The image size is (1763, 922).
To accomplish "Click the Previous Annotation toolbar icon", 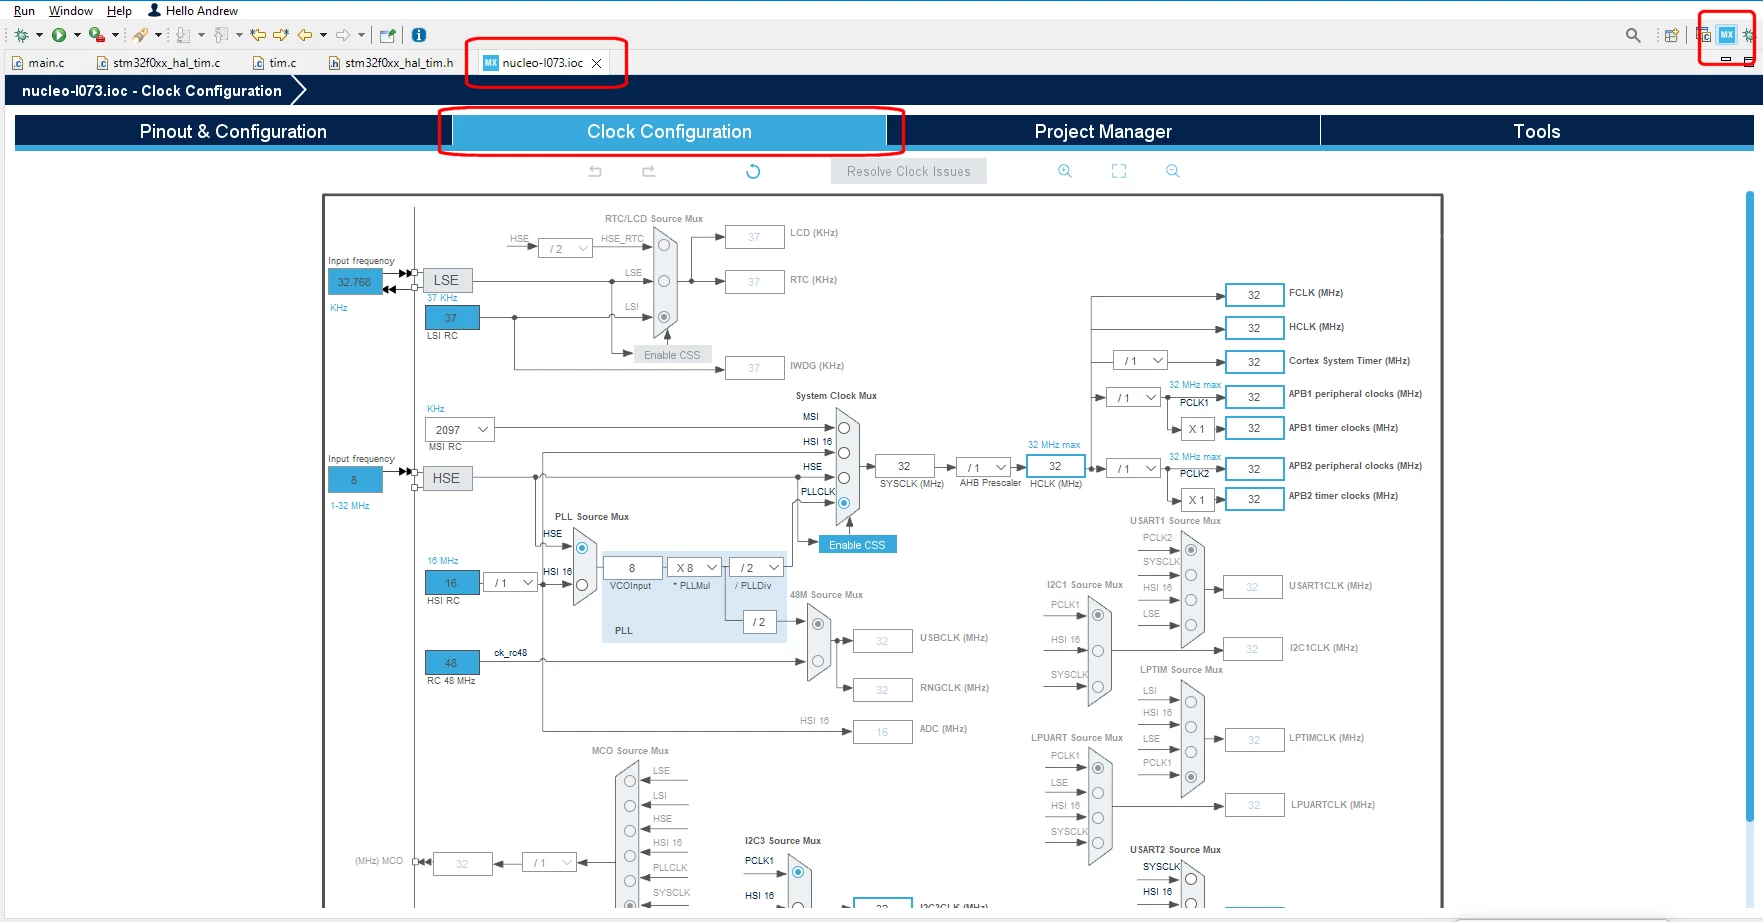I will pos(221,35).
